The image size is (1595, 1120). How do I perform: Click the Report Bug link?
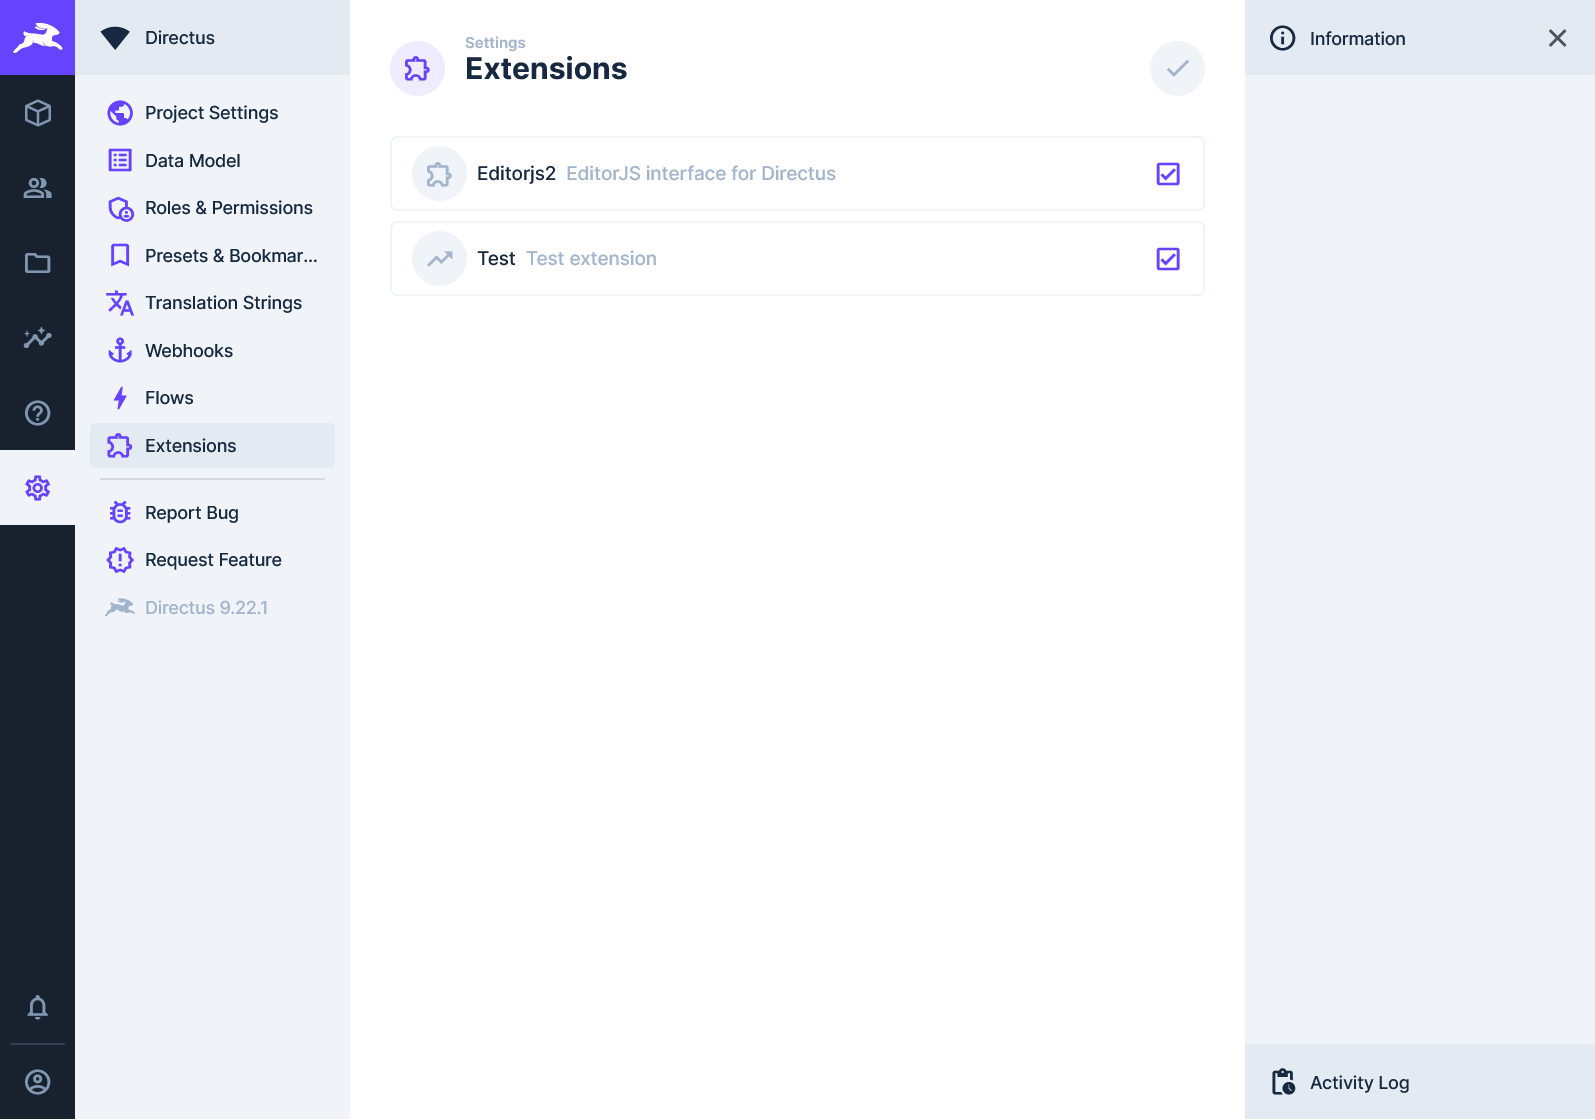click(212, 512)
